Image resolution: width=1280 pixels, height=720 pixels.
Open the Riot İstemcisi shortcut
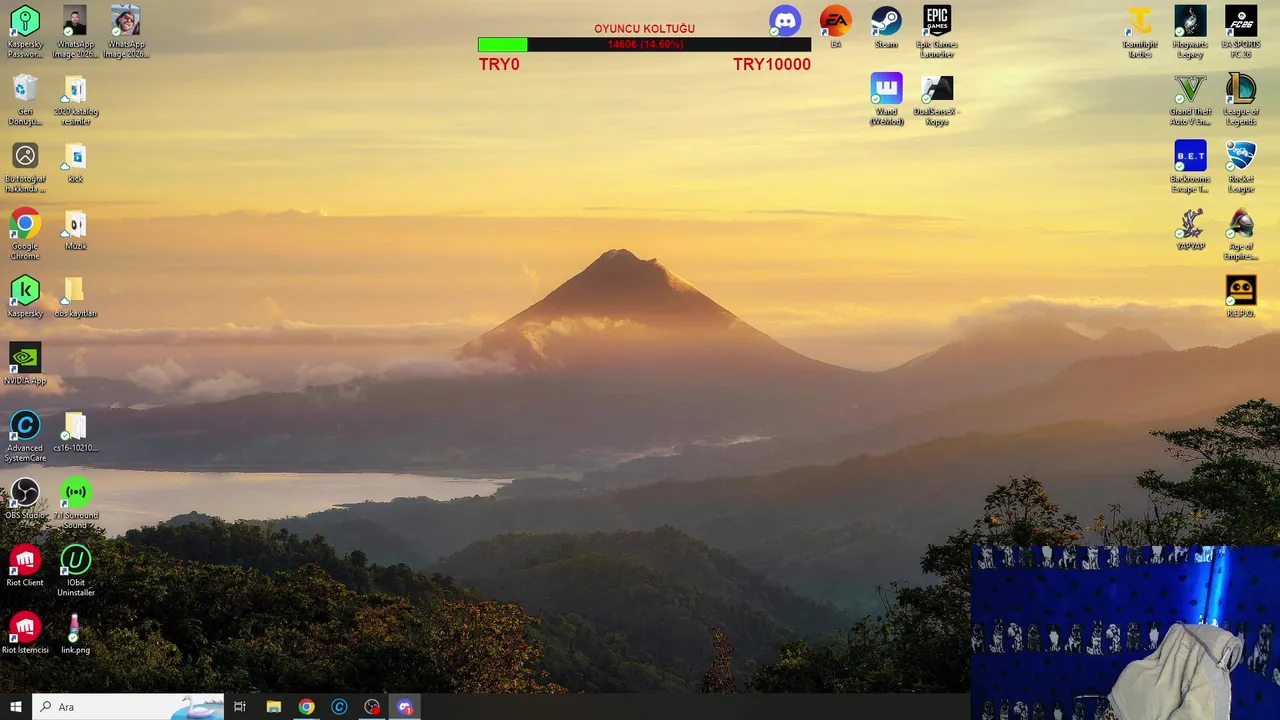[x=25, y=633]
